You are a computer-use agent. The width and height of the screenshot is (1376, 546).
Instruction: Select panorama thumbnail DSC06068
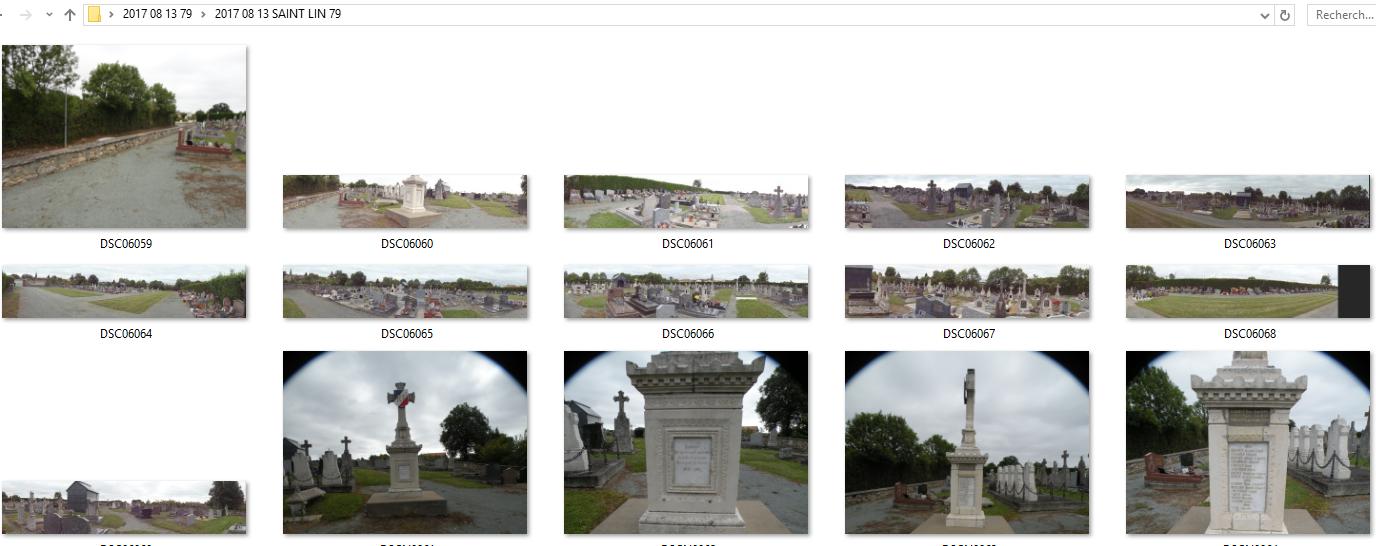click(1248, 292)
